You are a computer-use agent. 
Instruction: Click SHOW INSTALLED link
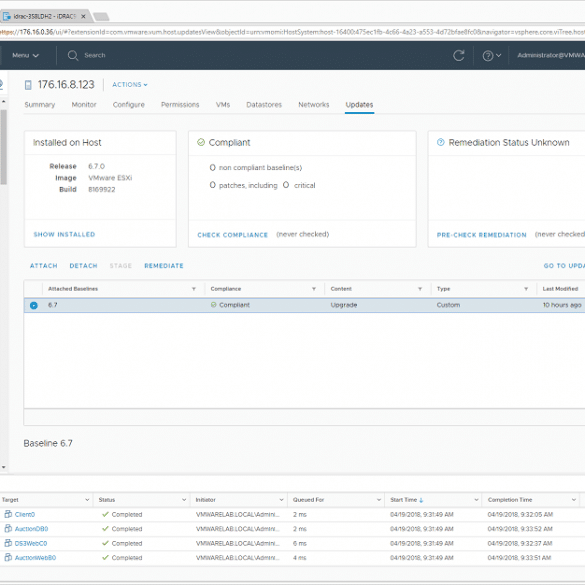click(64, 234)
